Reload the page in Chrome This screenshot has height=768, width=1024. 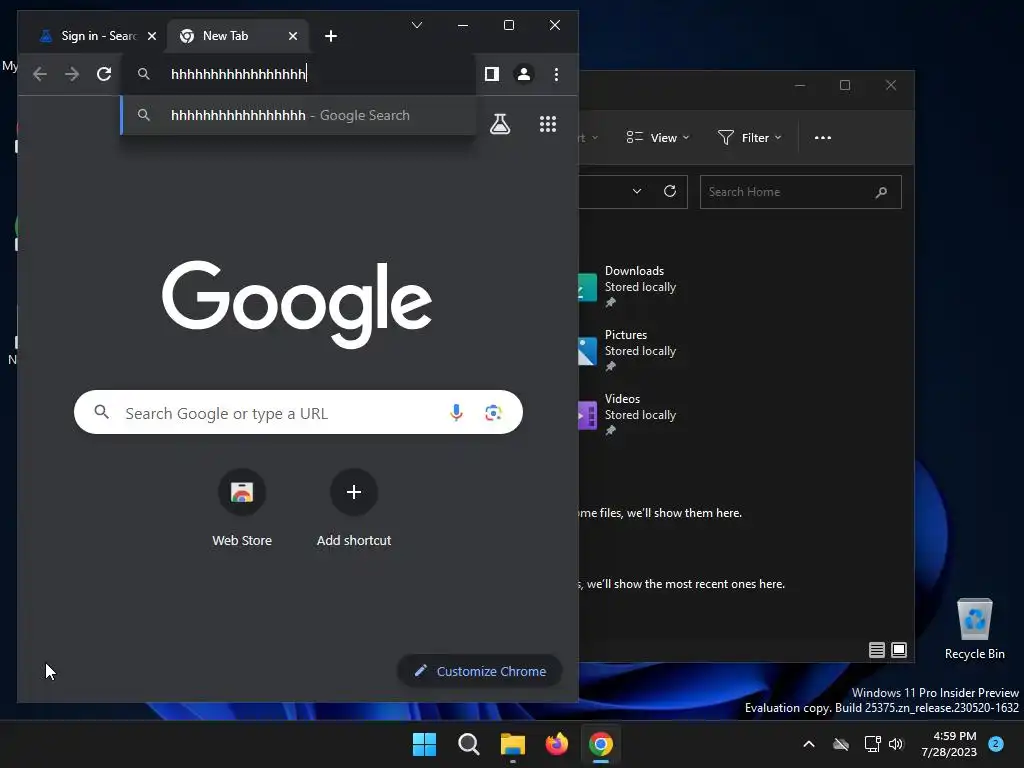point(104,74)
